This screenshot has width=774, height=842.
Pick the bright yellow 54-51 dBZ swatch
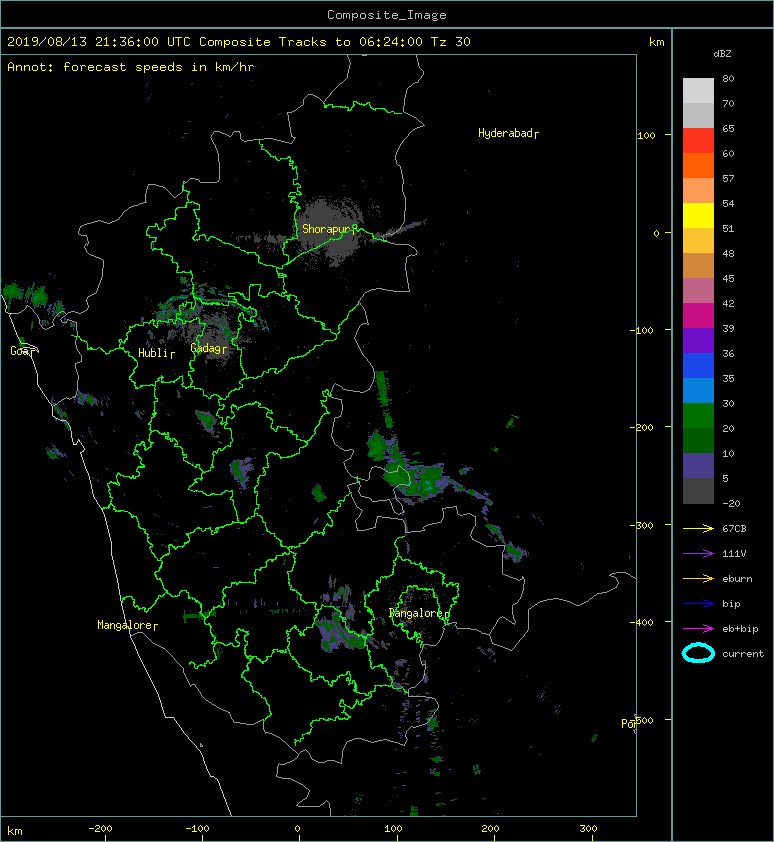click(698, 215)
